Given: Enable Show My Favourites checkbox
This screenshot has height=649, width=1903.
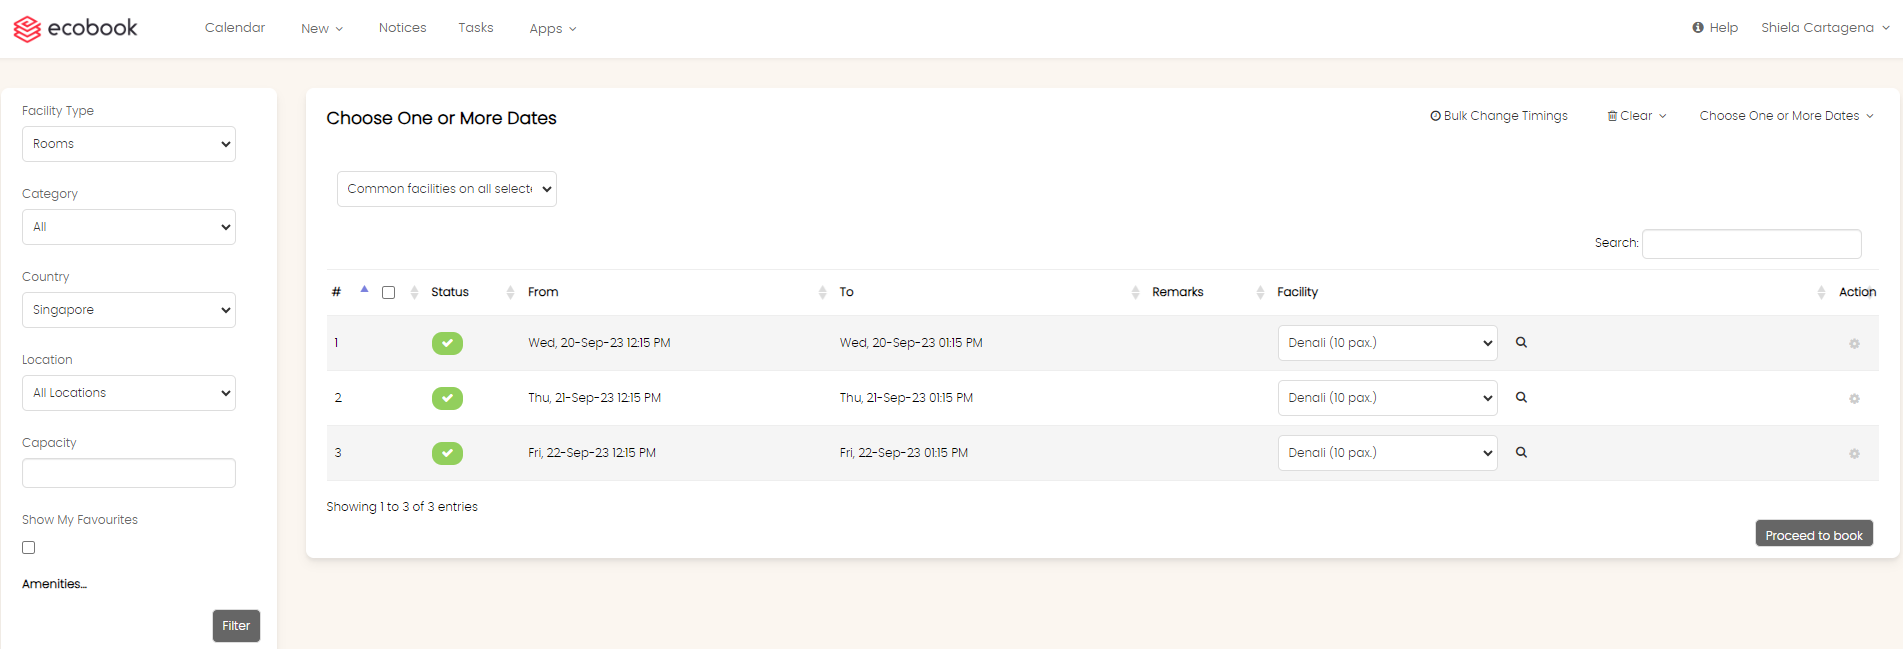Looking at the screenshot, I should (29, 548).
